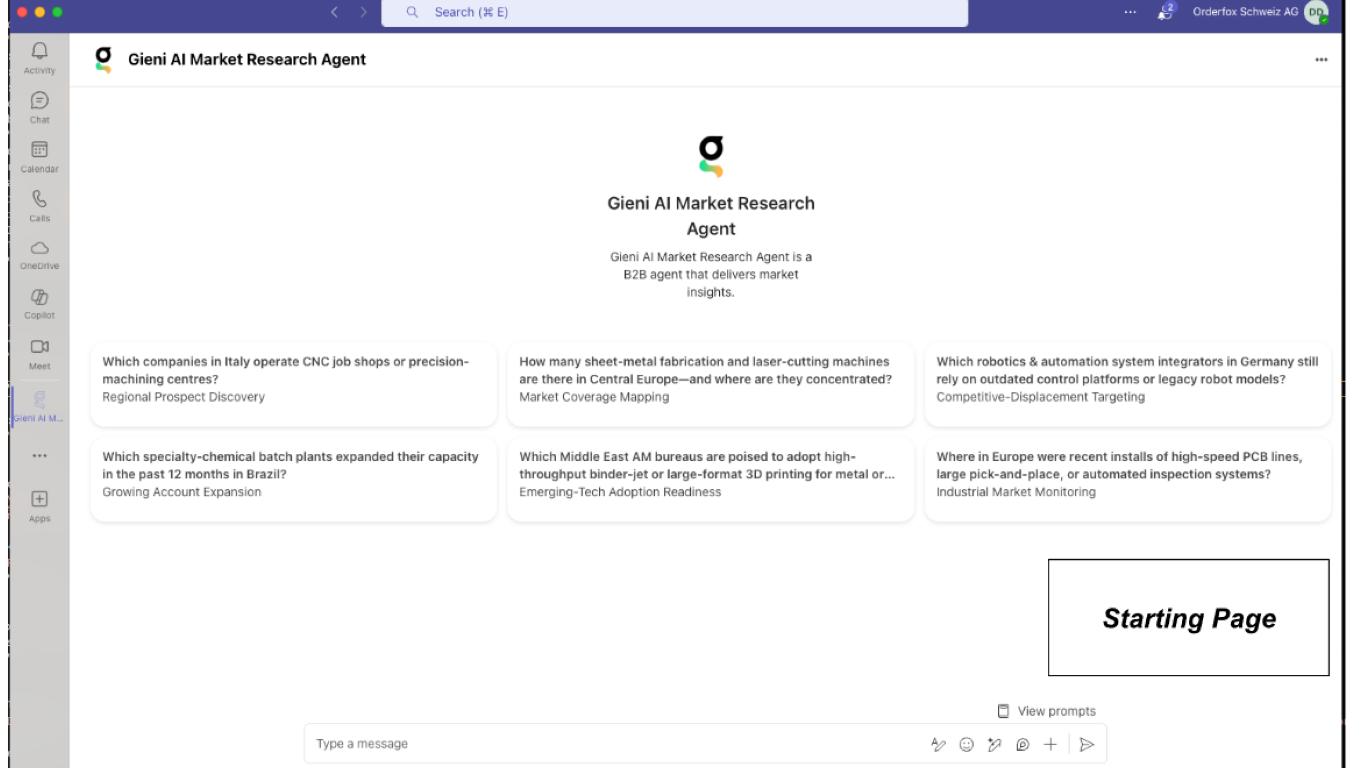This screenshot has width=1366, height=768.
Task: Select the Regional Prospect Discovery prompt card
Action: coord(293,384)
